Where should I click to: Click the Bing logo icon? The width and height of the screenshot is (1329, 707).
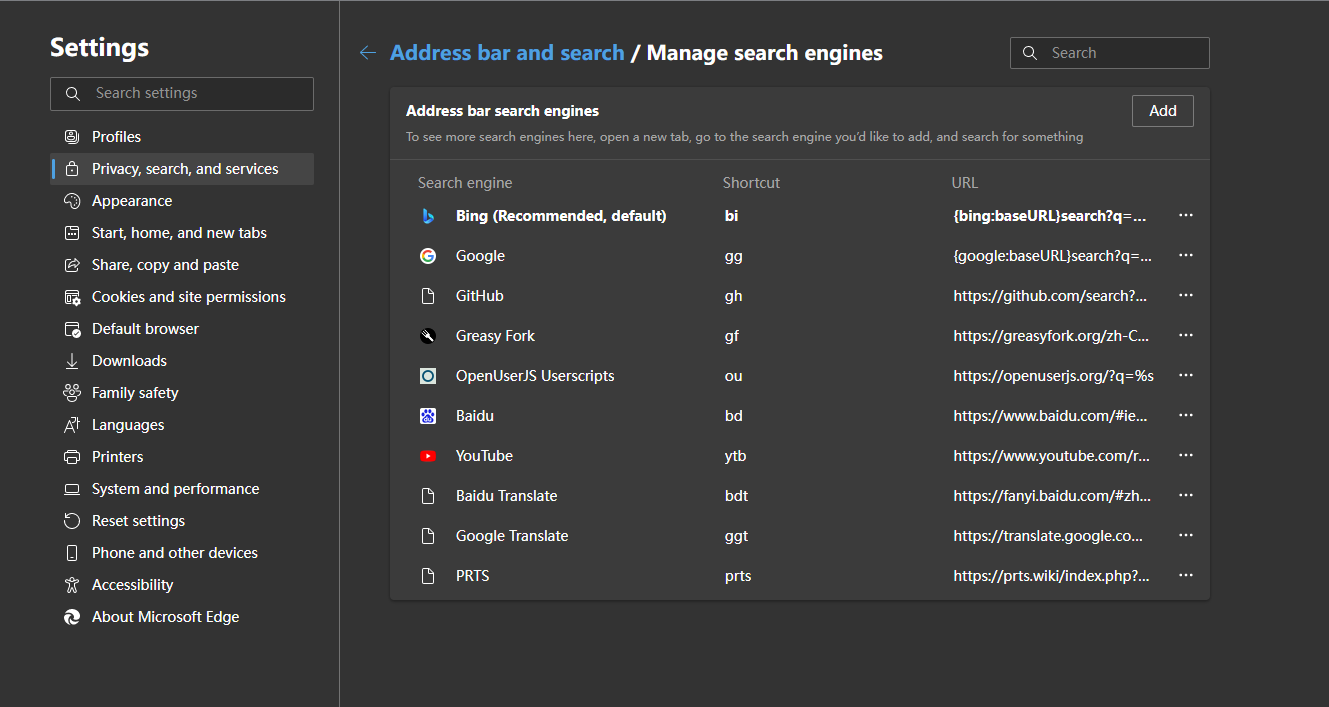[x=428, y=216]
